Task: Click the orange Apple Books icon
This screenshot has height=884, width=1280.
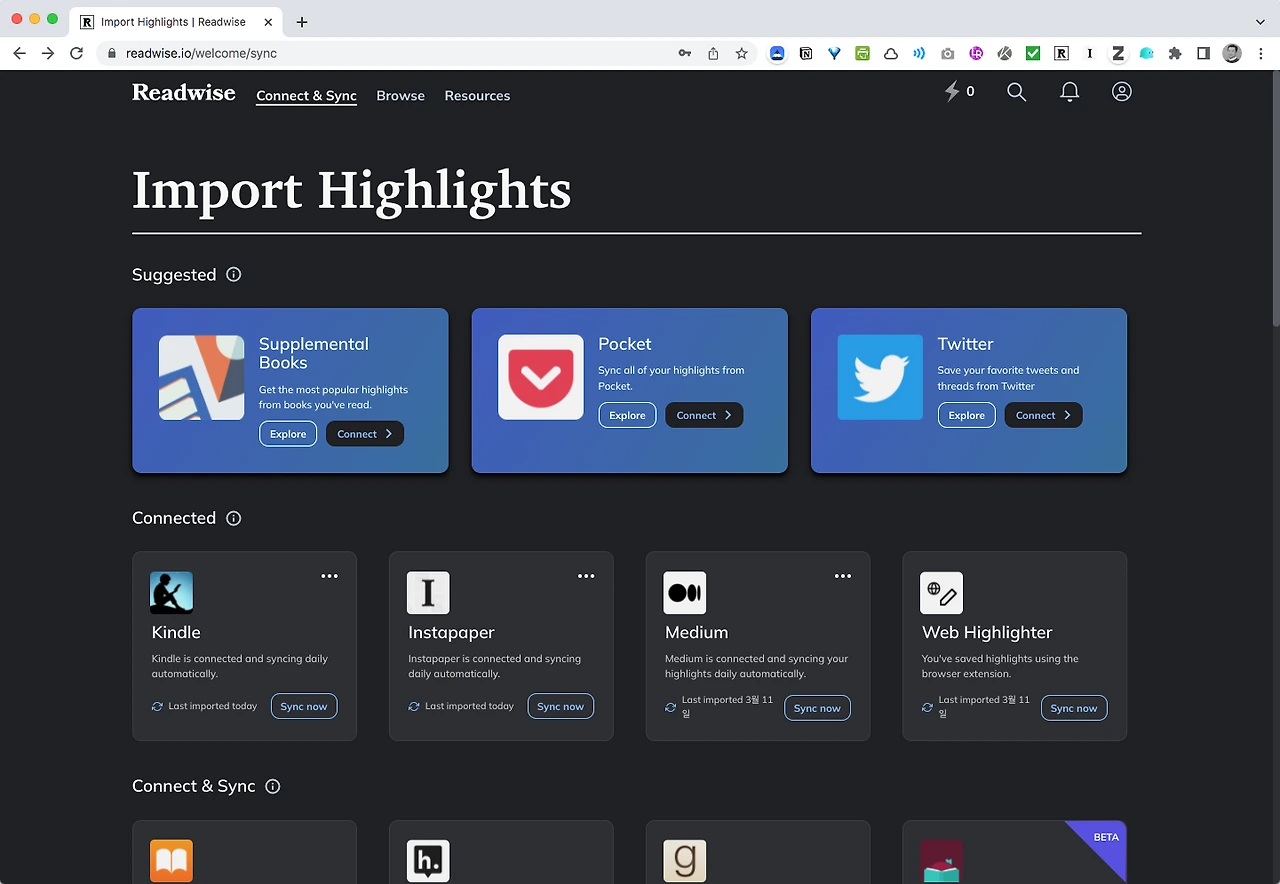Action: (x=172, y=861)
